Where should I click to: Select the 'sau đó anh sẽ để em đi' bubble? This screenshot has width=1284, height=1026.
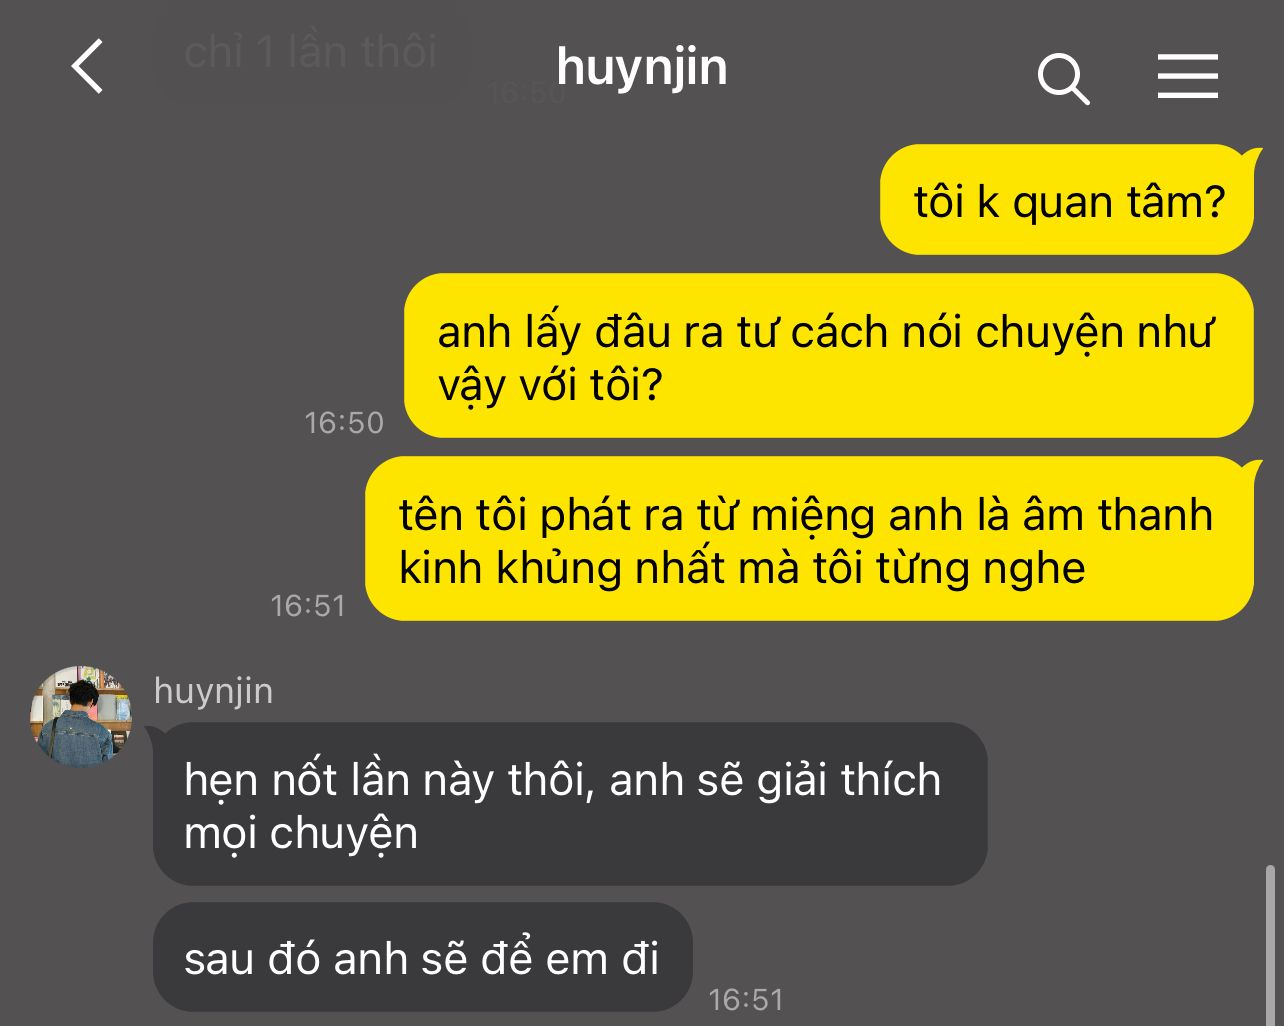[x=422, y=957]
